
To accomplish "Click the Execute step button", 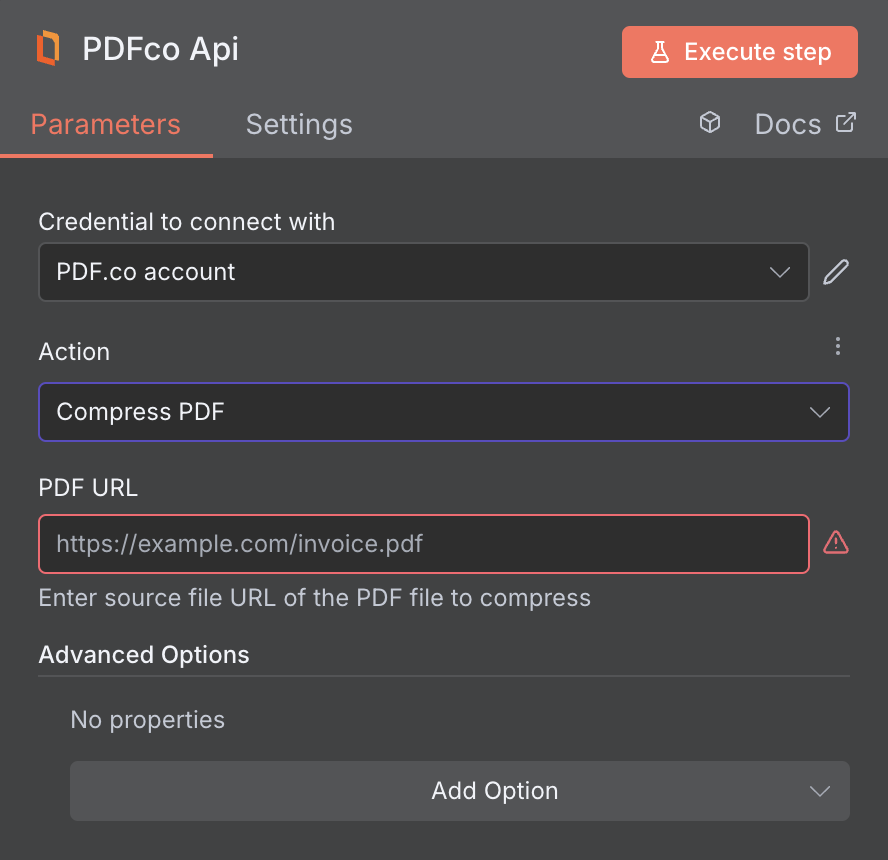I will pos(740,51).
